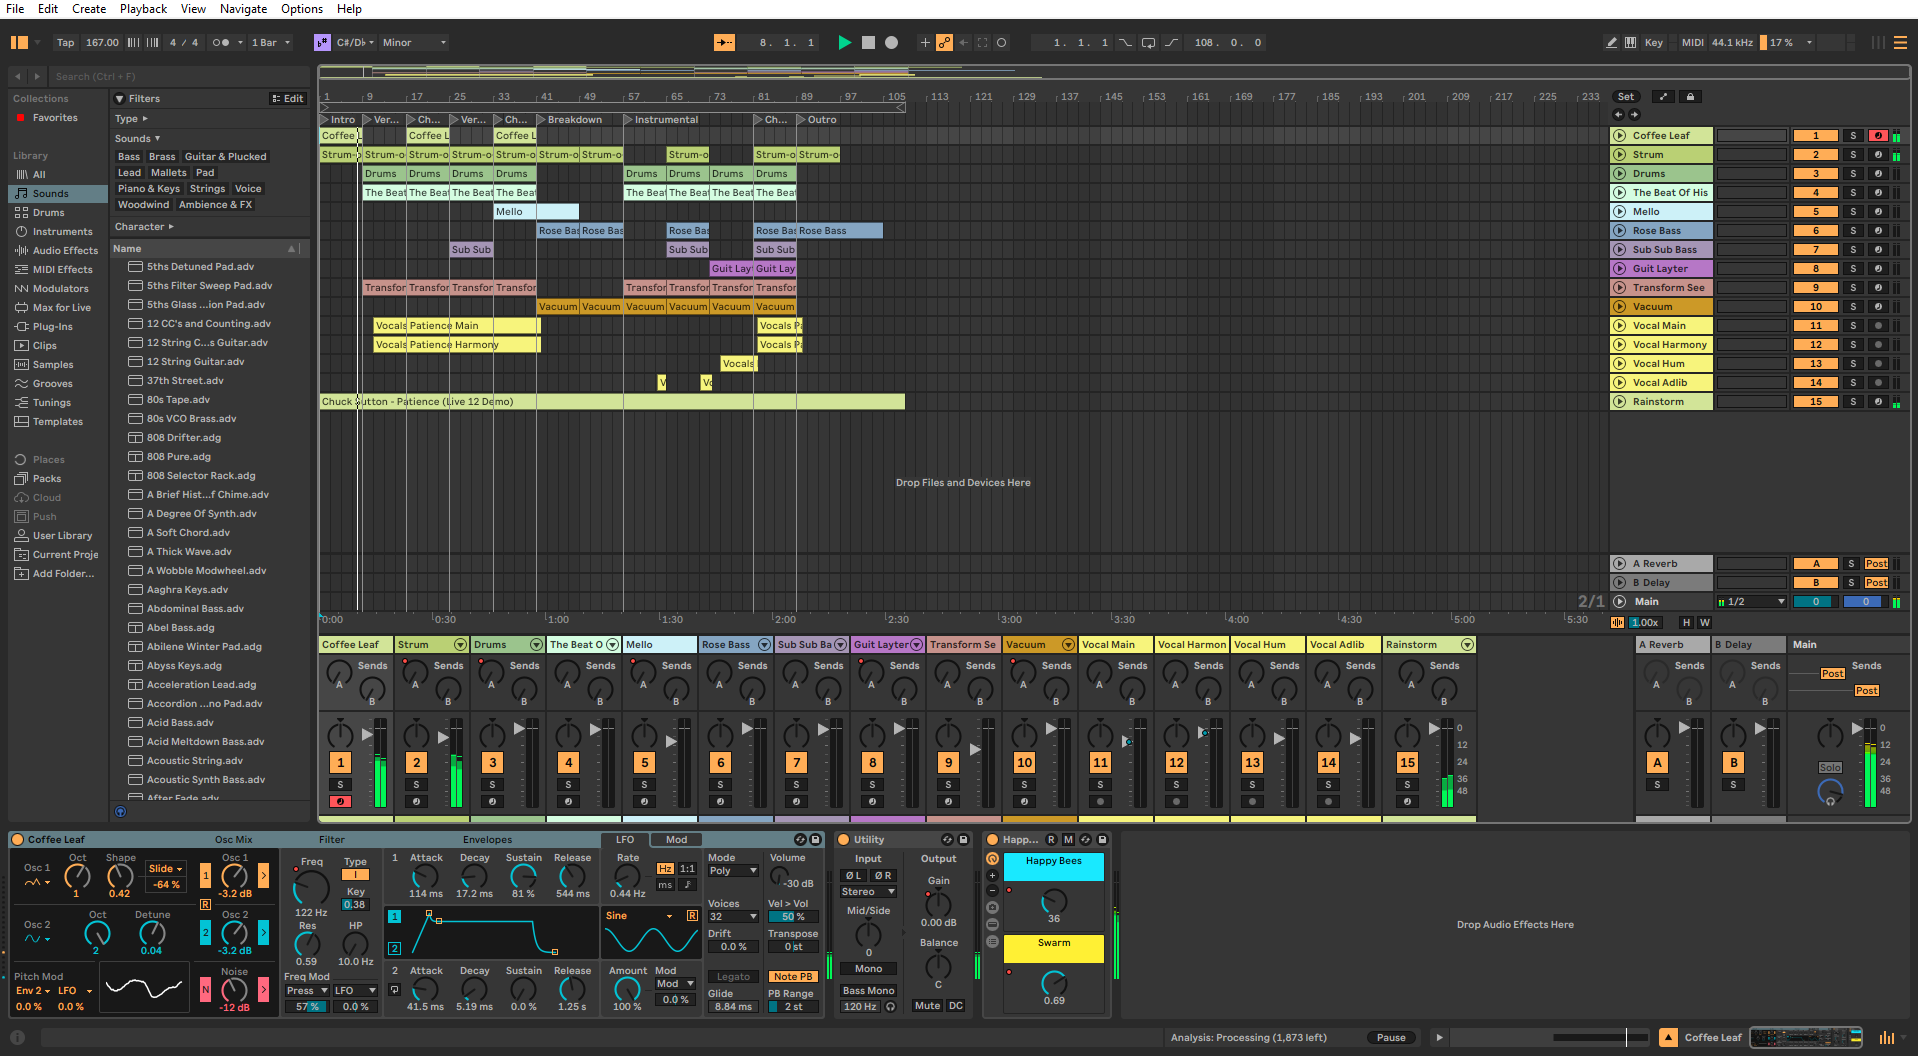
Task: Expand the Character filter group
Action: pos(144,226)
